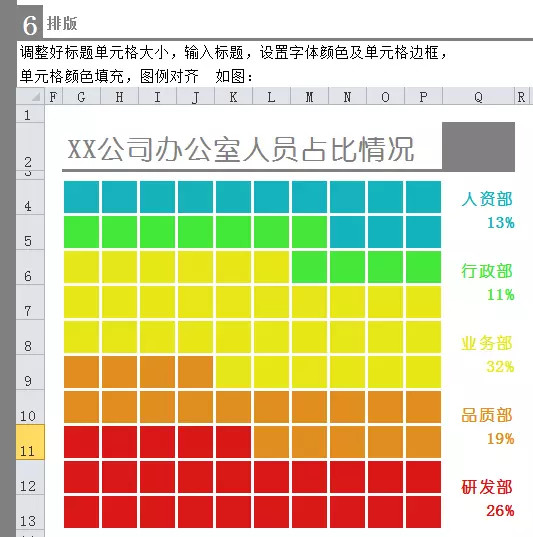533x537 pixels.
Task: Click teal cell P5
Action: (x=423, y=232)
